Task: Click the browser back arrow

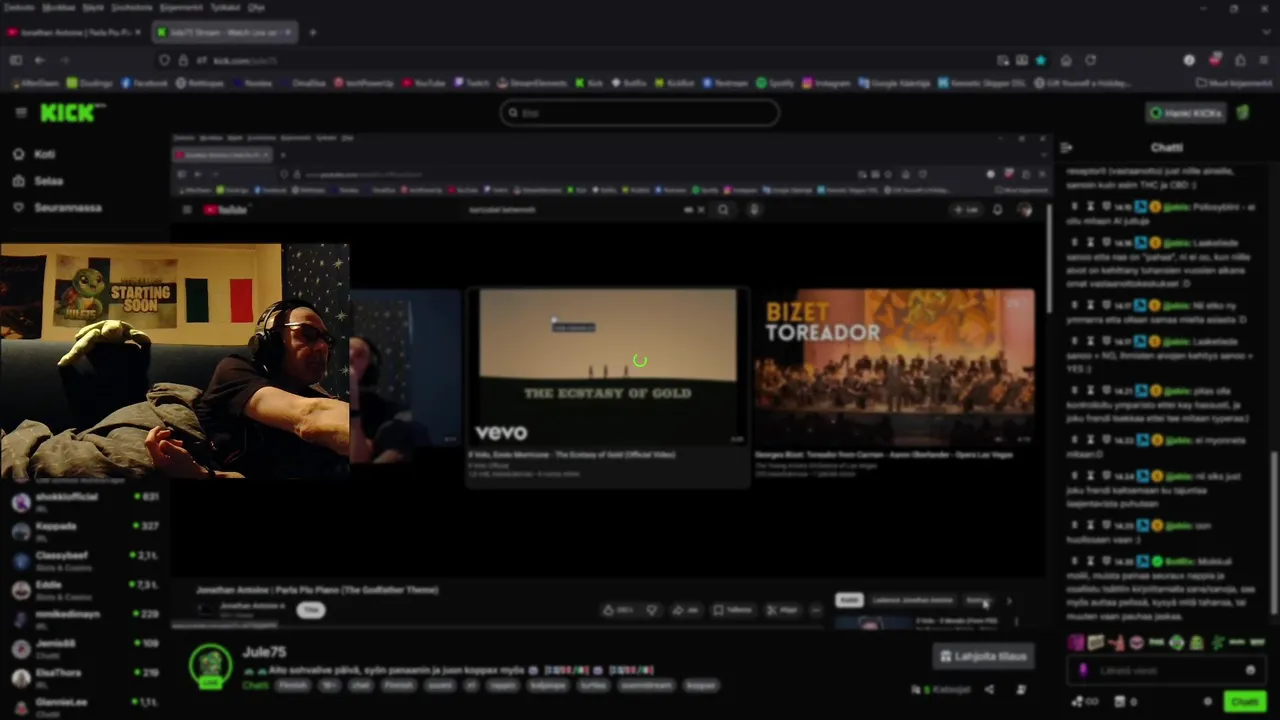Action: pyautogui.click(x=40, y=60)
